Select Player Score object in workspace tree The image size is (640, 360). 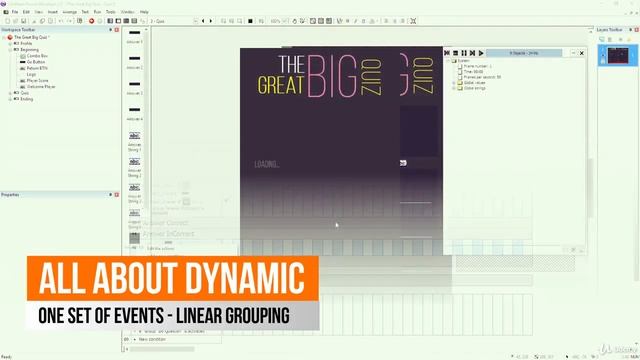click(x=38, y=80)
